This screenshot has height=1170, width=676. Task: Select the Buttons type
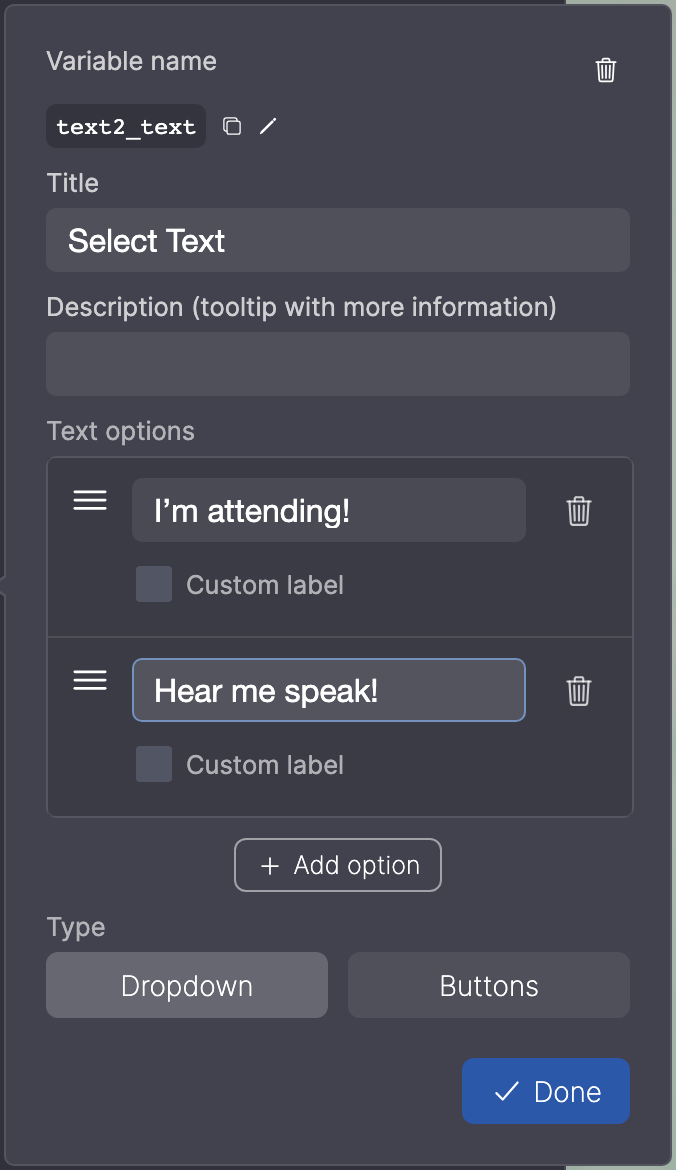click(489, 985)
